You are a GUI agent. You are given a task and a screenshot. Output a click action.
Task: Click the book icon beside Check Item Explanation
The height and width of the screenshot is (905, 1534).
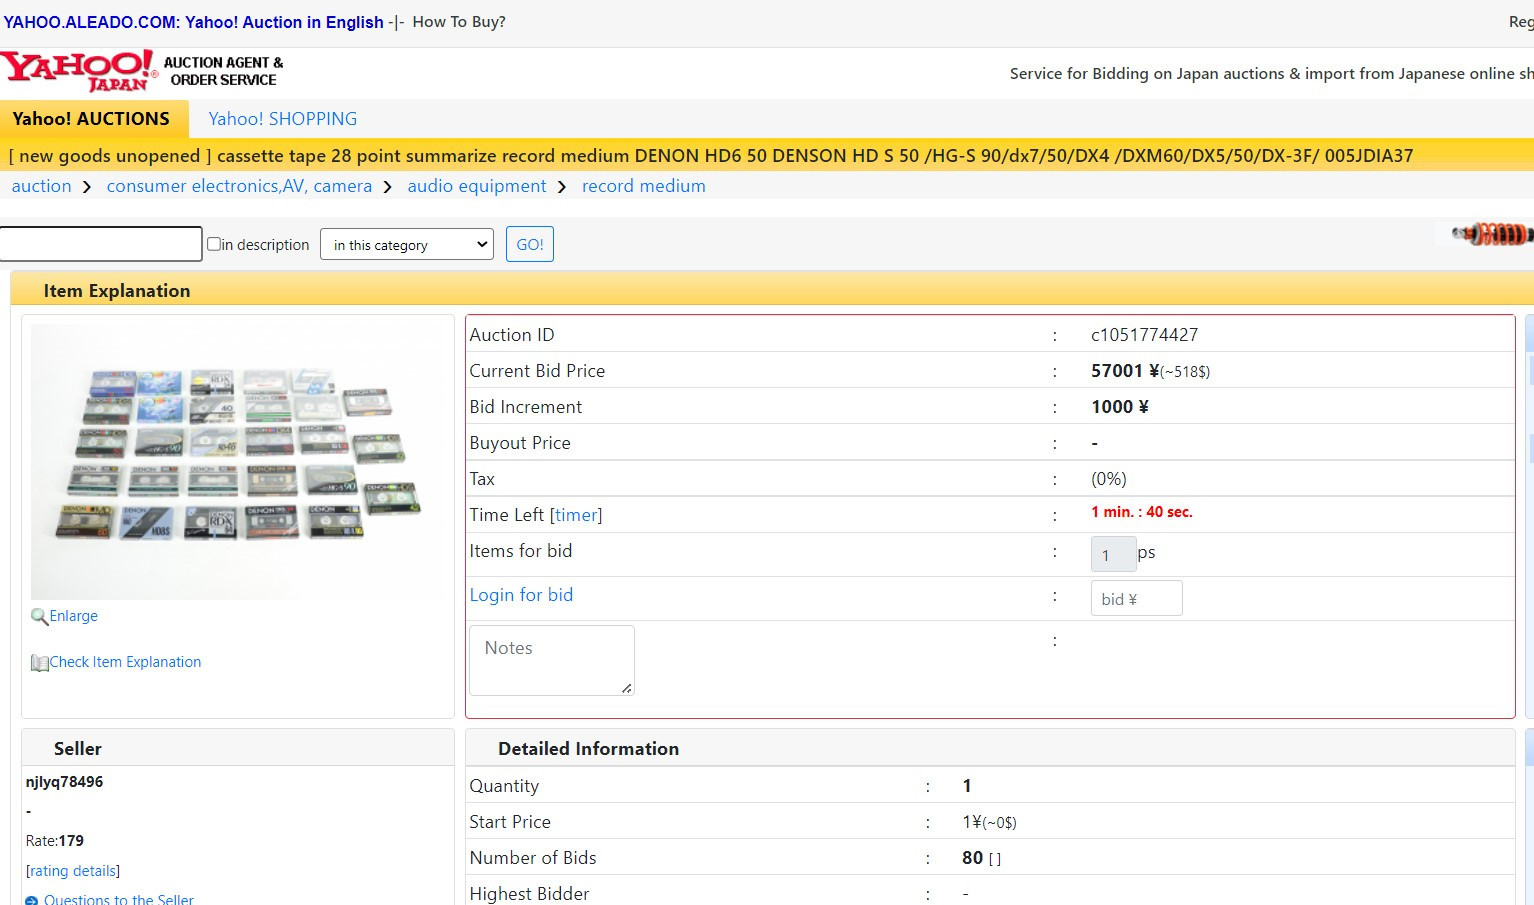coord(39,663)
